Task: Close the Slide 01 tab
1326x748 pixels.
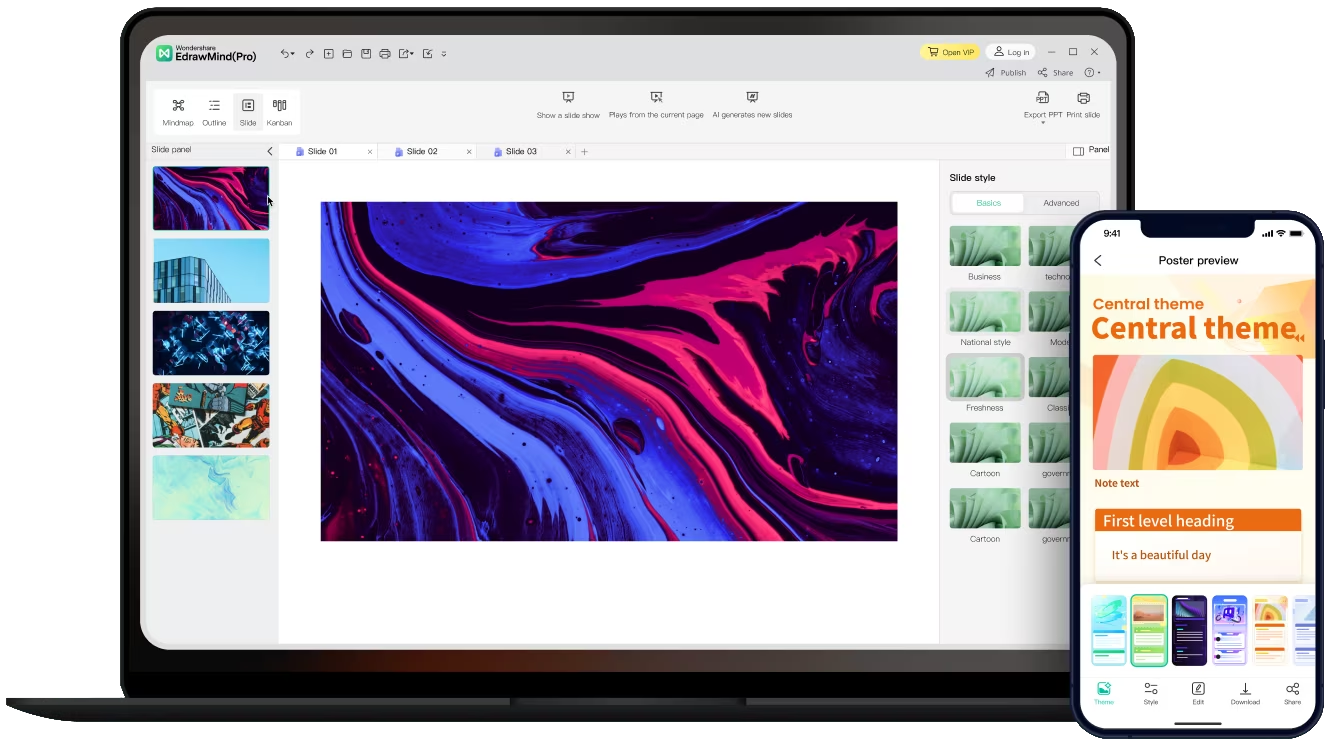Action: (370, 152)
